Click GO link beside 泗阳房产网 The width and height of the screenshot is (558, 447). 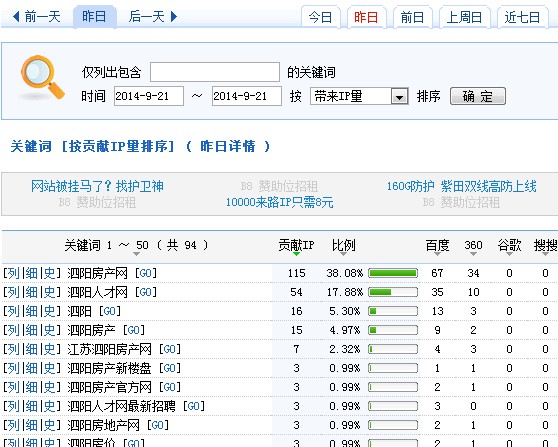146,273
